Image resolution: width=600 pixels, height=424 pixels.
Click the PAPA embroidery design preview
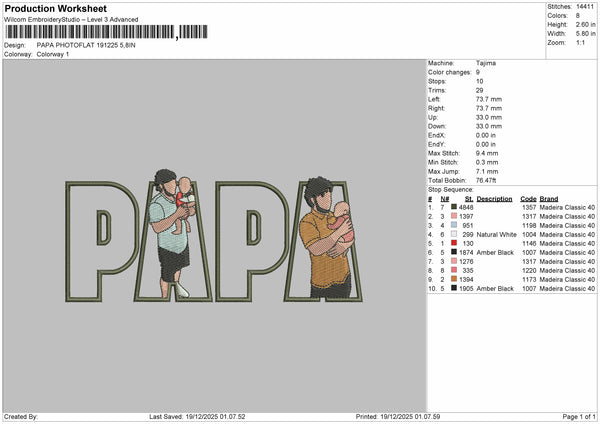coord(214,235)
